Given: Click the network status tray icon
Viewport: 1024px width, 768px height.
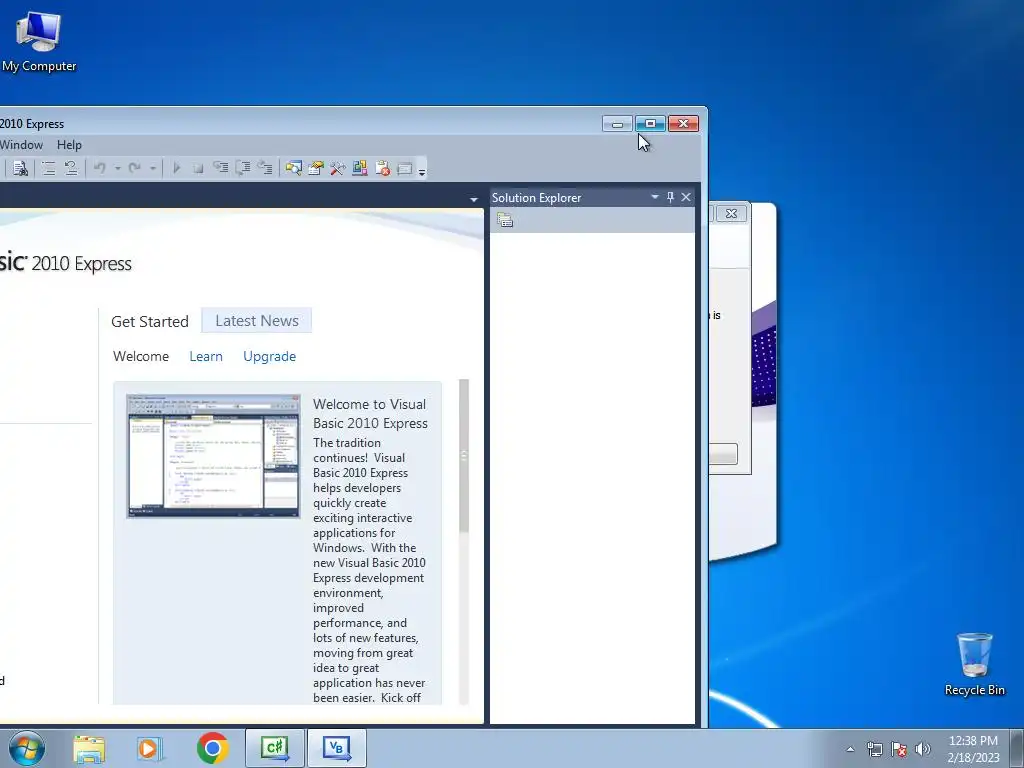Looking at the screenshot, I should [874, 749].
